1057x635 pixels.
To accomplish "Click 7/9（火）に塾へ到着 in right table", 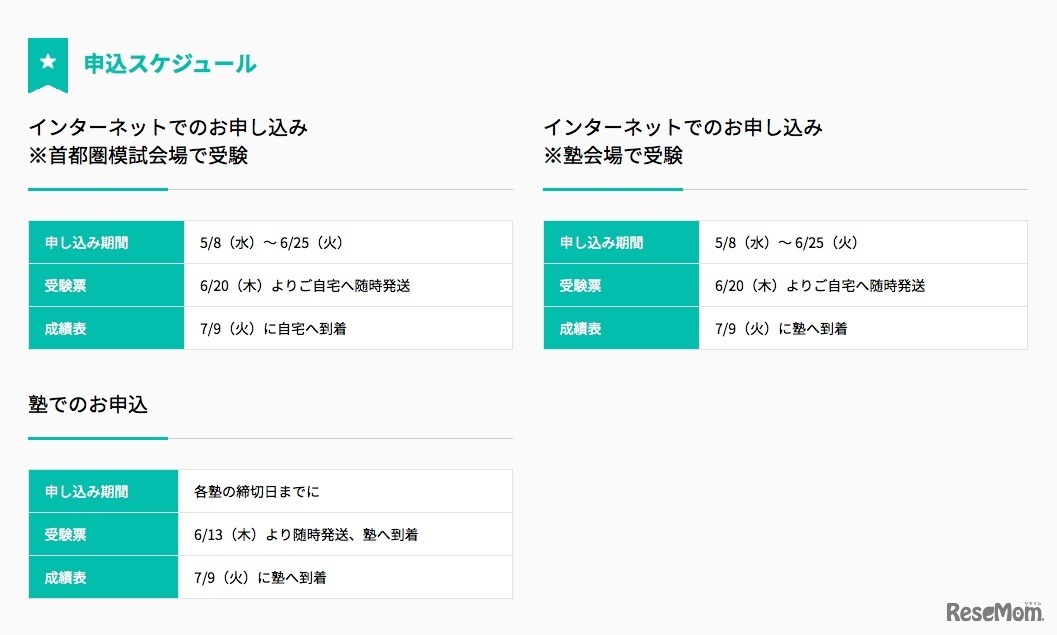I will (781, 328).
